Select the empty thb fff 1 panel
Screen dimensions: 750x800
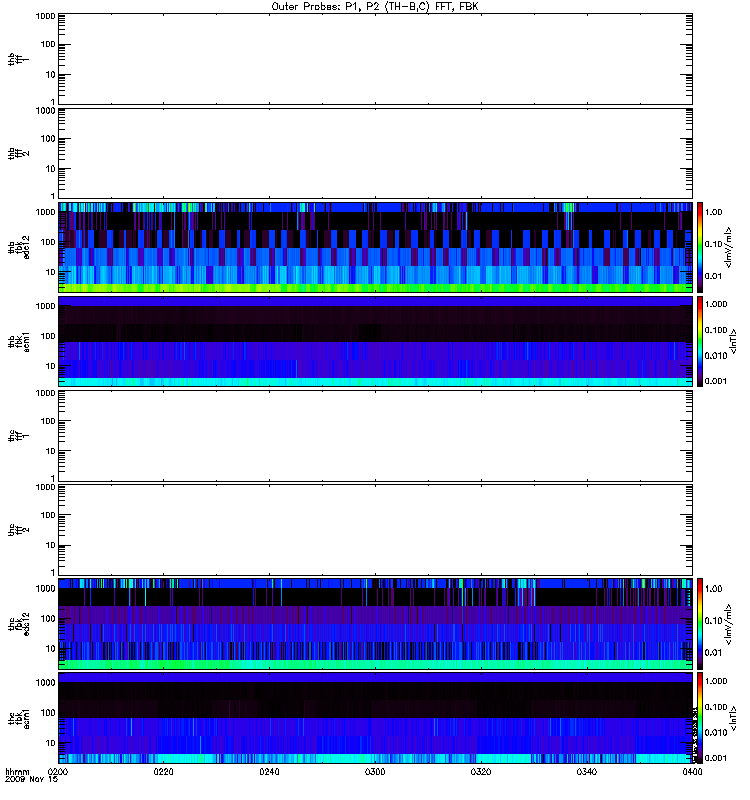(x=375, y=59)
